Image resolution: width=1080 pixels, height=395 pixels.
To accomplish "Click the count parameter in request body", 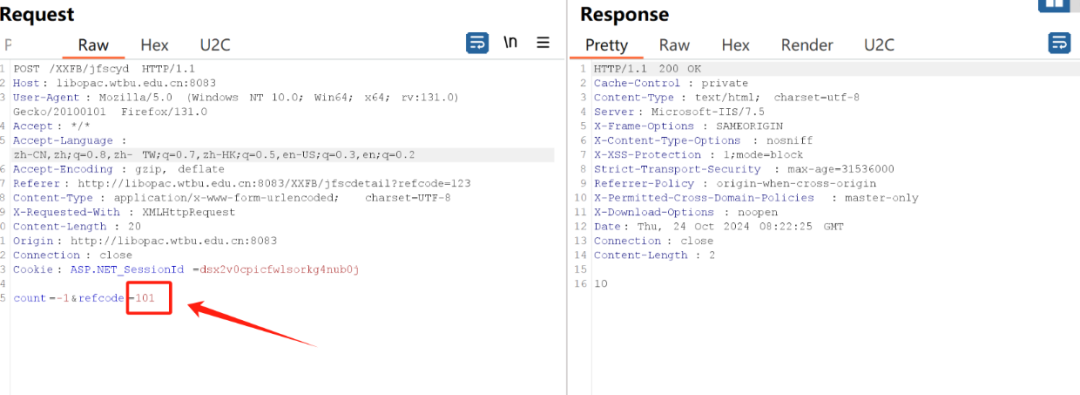I will click(x=29, y=298).
